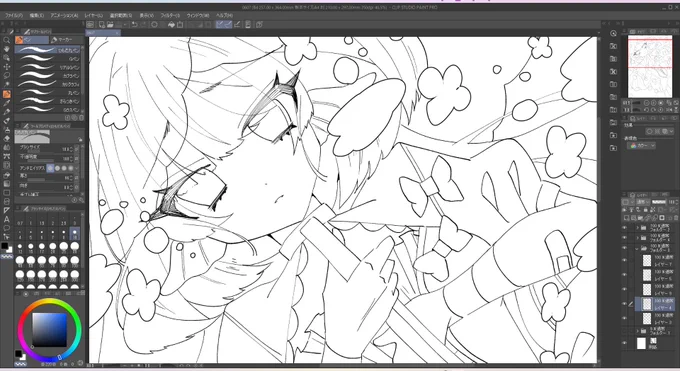Choose the first anti-aliasing option (none)
Viewport: 680px width, 371px height.
click(50, 168)
